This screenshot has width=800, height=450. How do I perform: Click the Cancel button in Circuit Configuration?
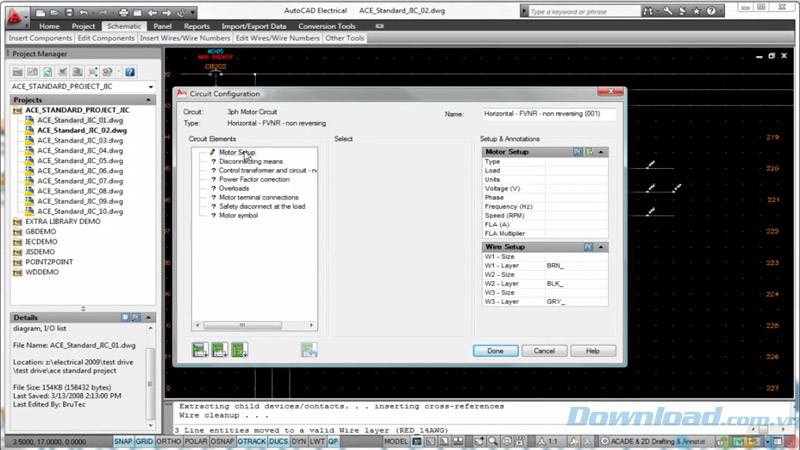(544, 351)
